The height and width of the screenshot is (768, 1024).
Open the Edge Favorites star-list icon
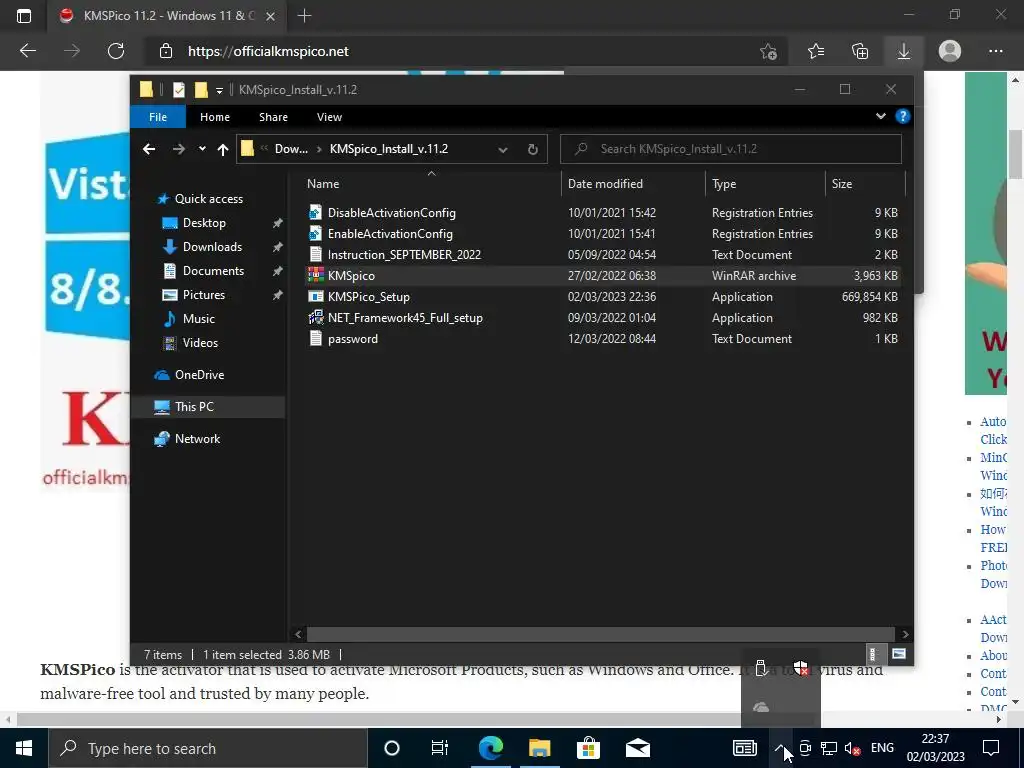coord(816,51)
